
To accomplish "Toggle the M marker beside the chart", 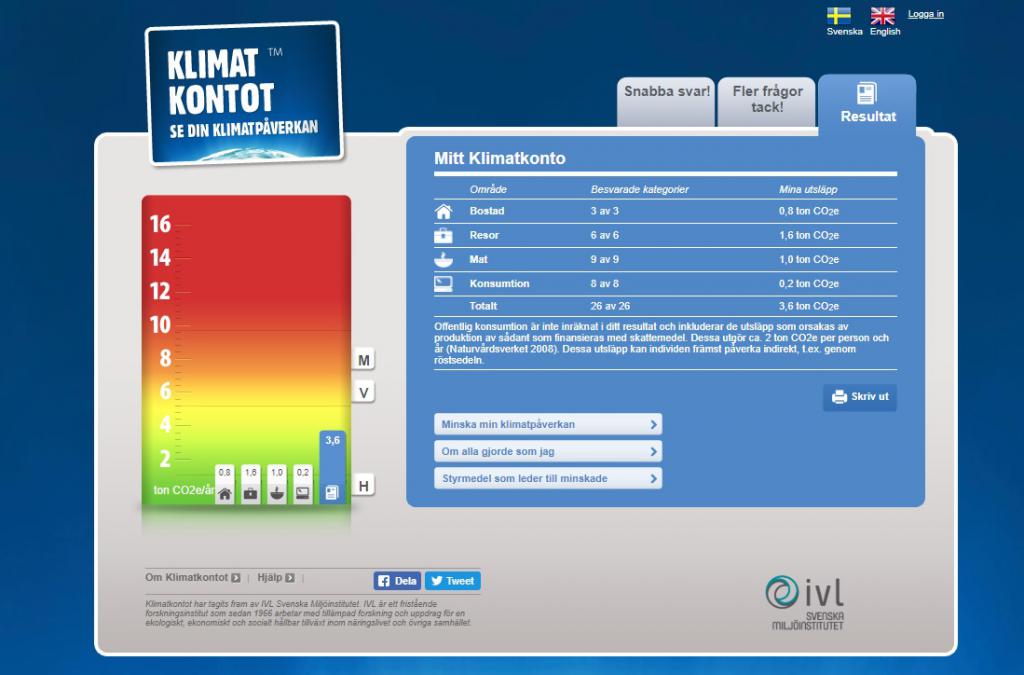I will [364, 360].
